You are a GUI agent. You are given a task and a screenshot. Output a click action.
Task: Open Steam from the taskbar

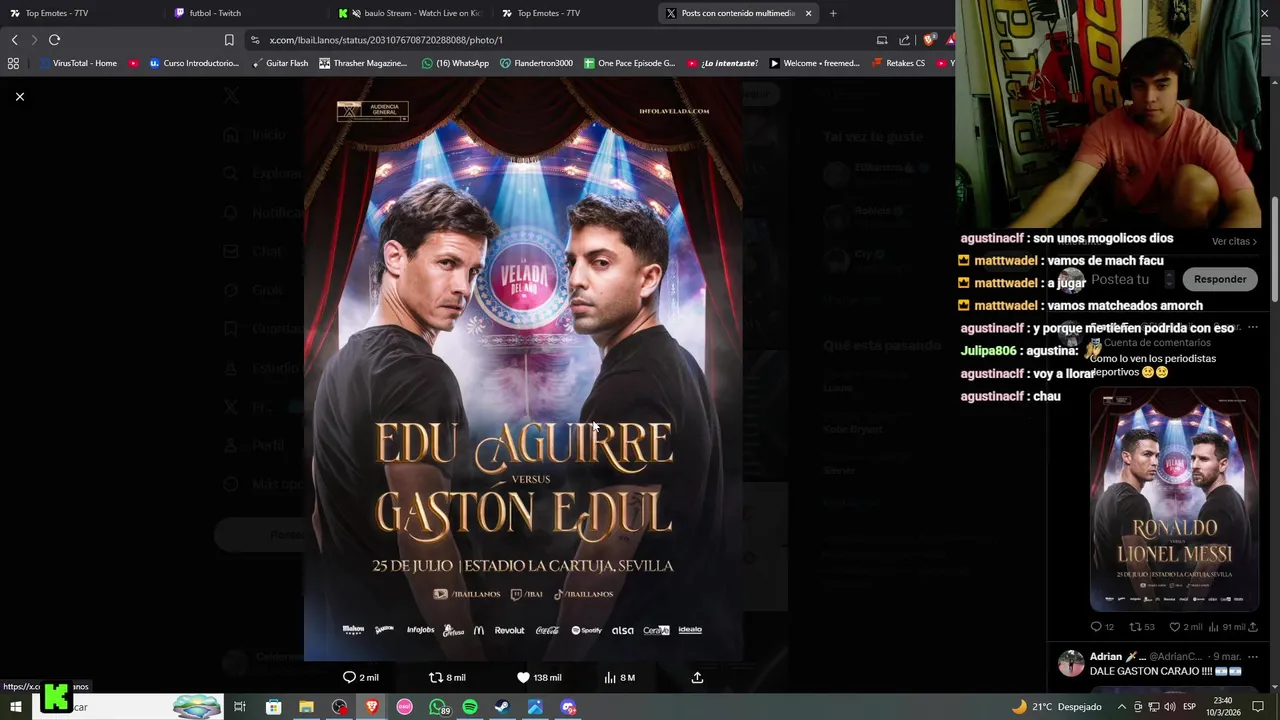502,707
